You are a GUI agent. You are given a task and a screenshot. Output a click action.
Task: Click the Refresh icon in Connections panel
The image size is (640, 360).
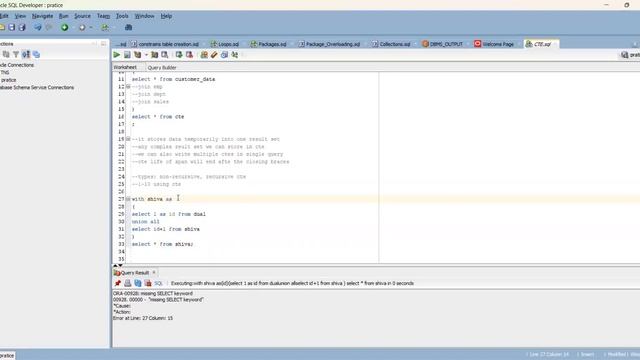tap(6, 54)
